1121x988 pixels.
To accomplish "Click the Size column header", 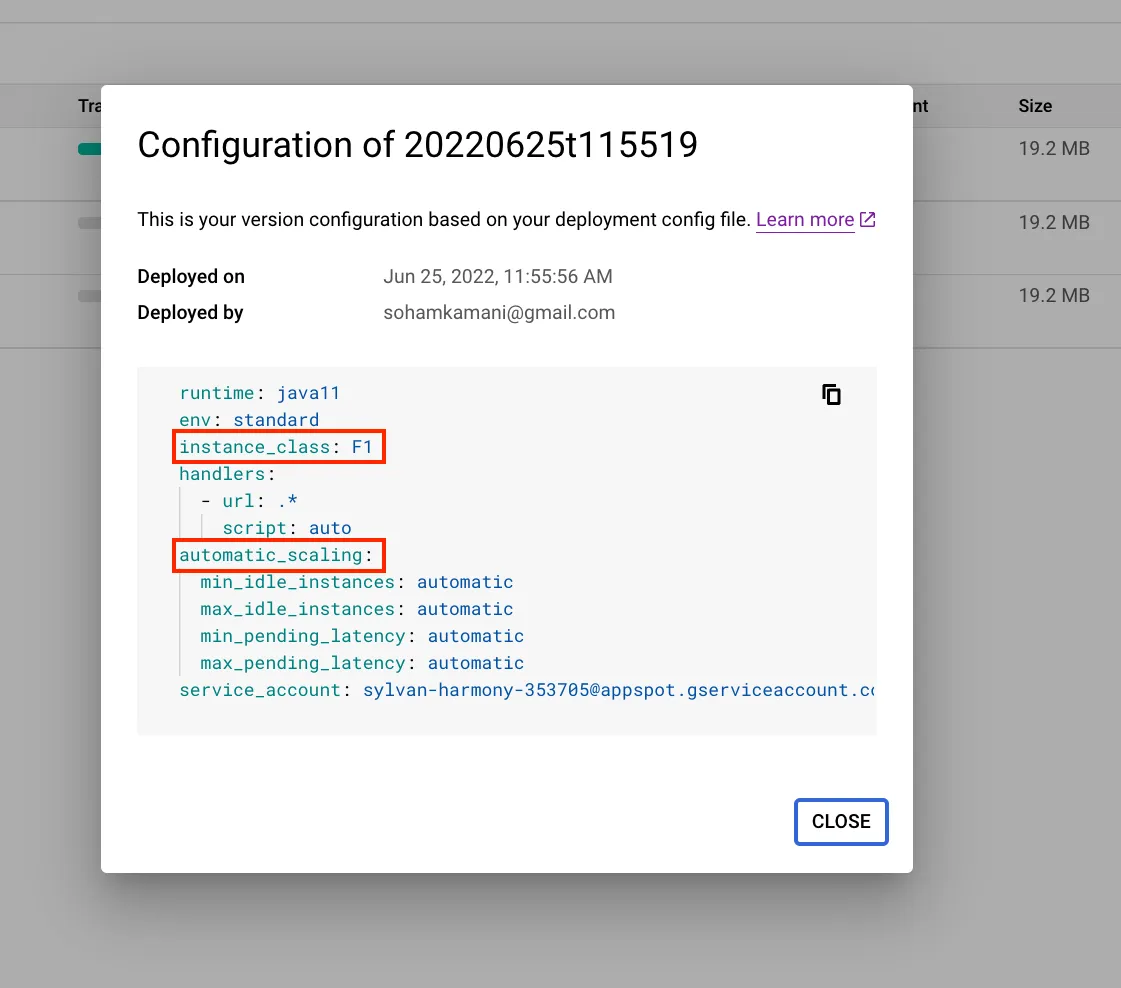I will (x=1035, y=105).
